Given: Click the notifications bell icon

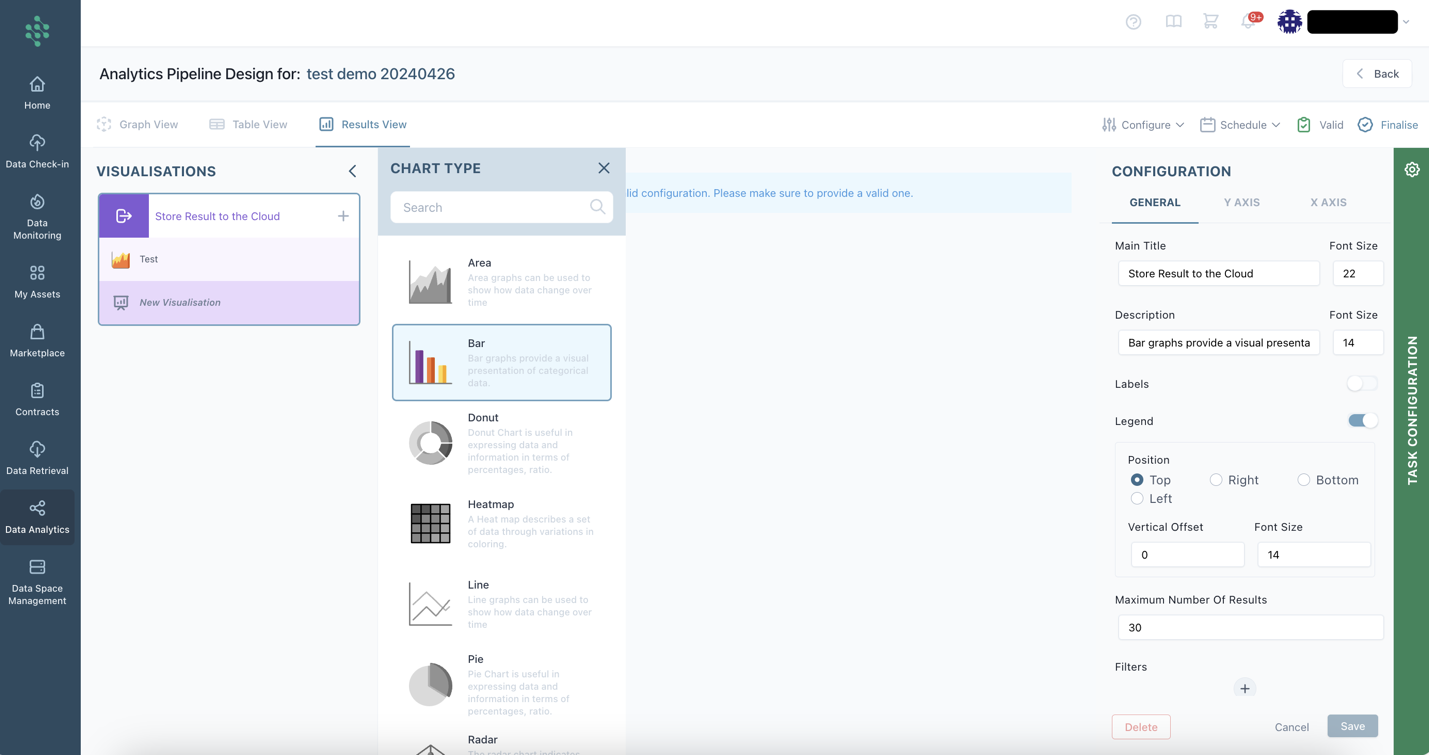Looking at the screenshot, I should coord(1248,22).
